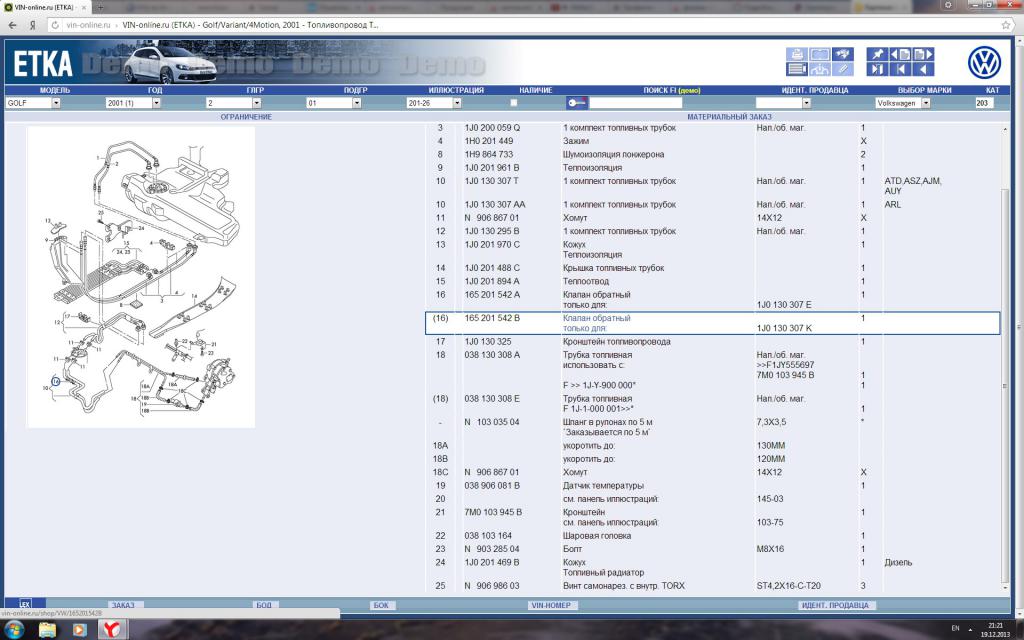Select part number 165 201 542 B
The image size is (1024, 640).
(492, 318)
